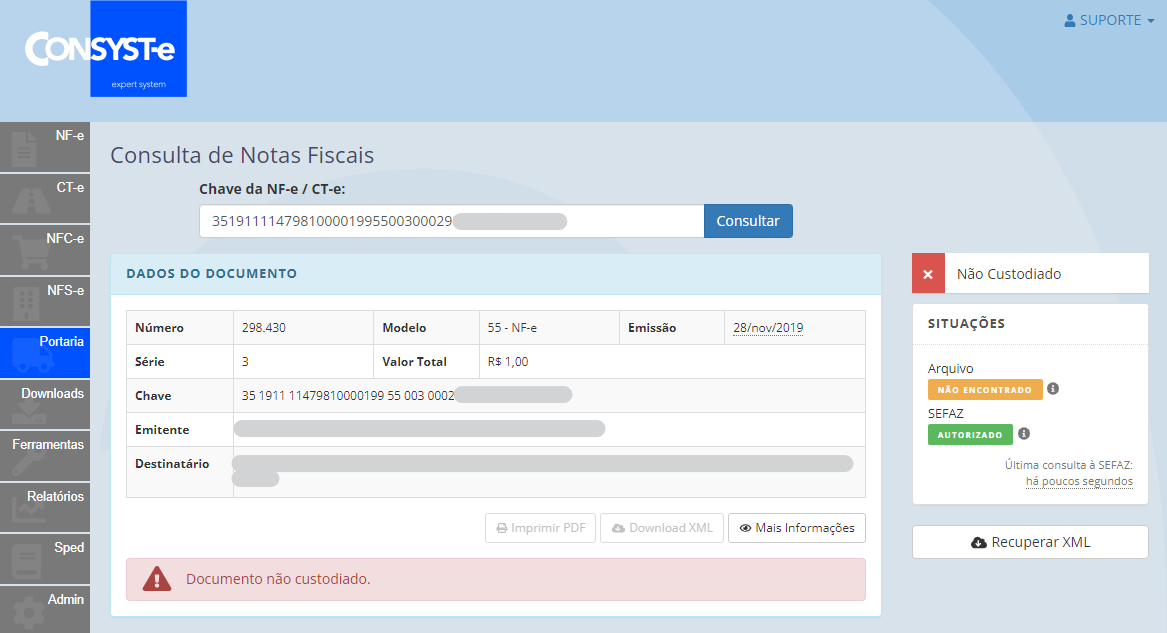Click the Série value 3
Screen dimensions: 1167x633
click(x=245, y=362)
